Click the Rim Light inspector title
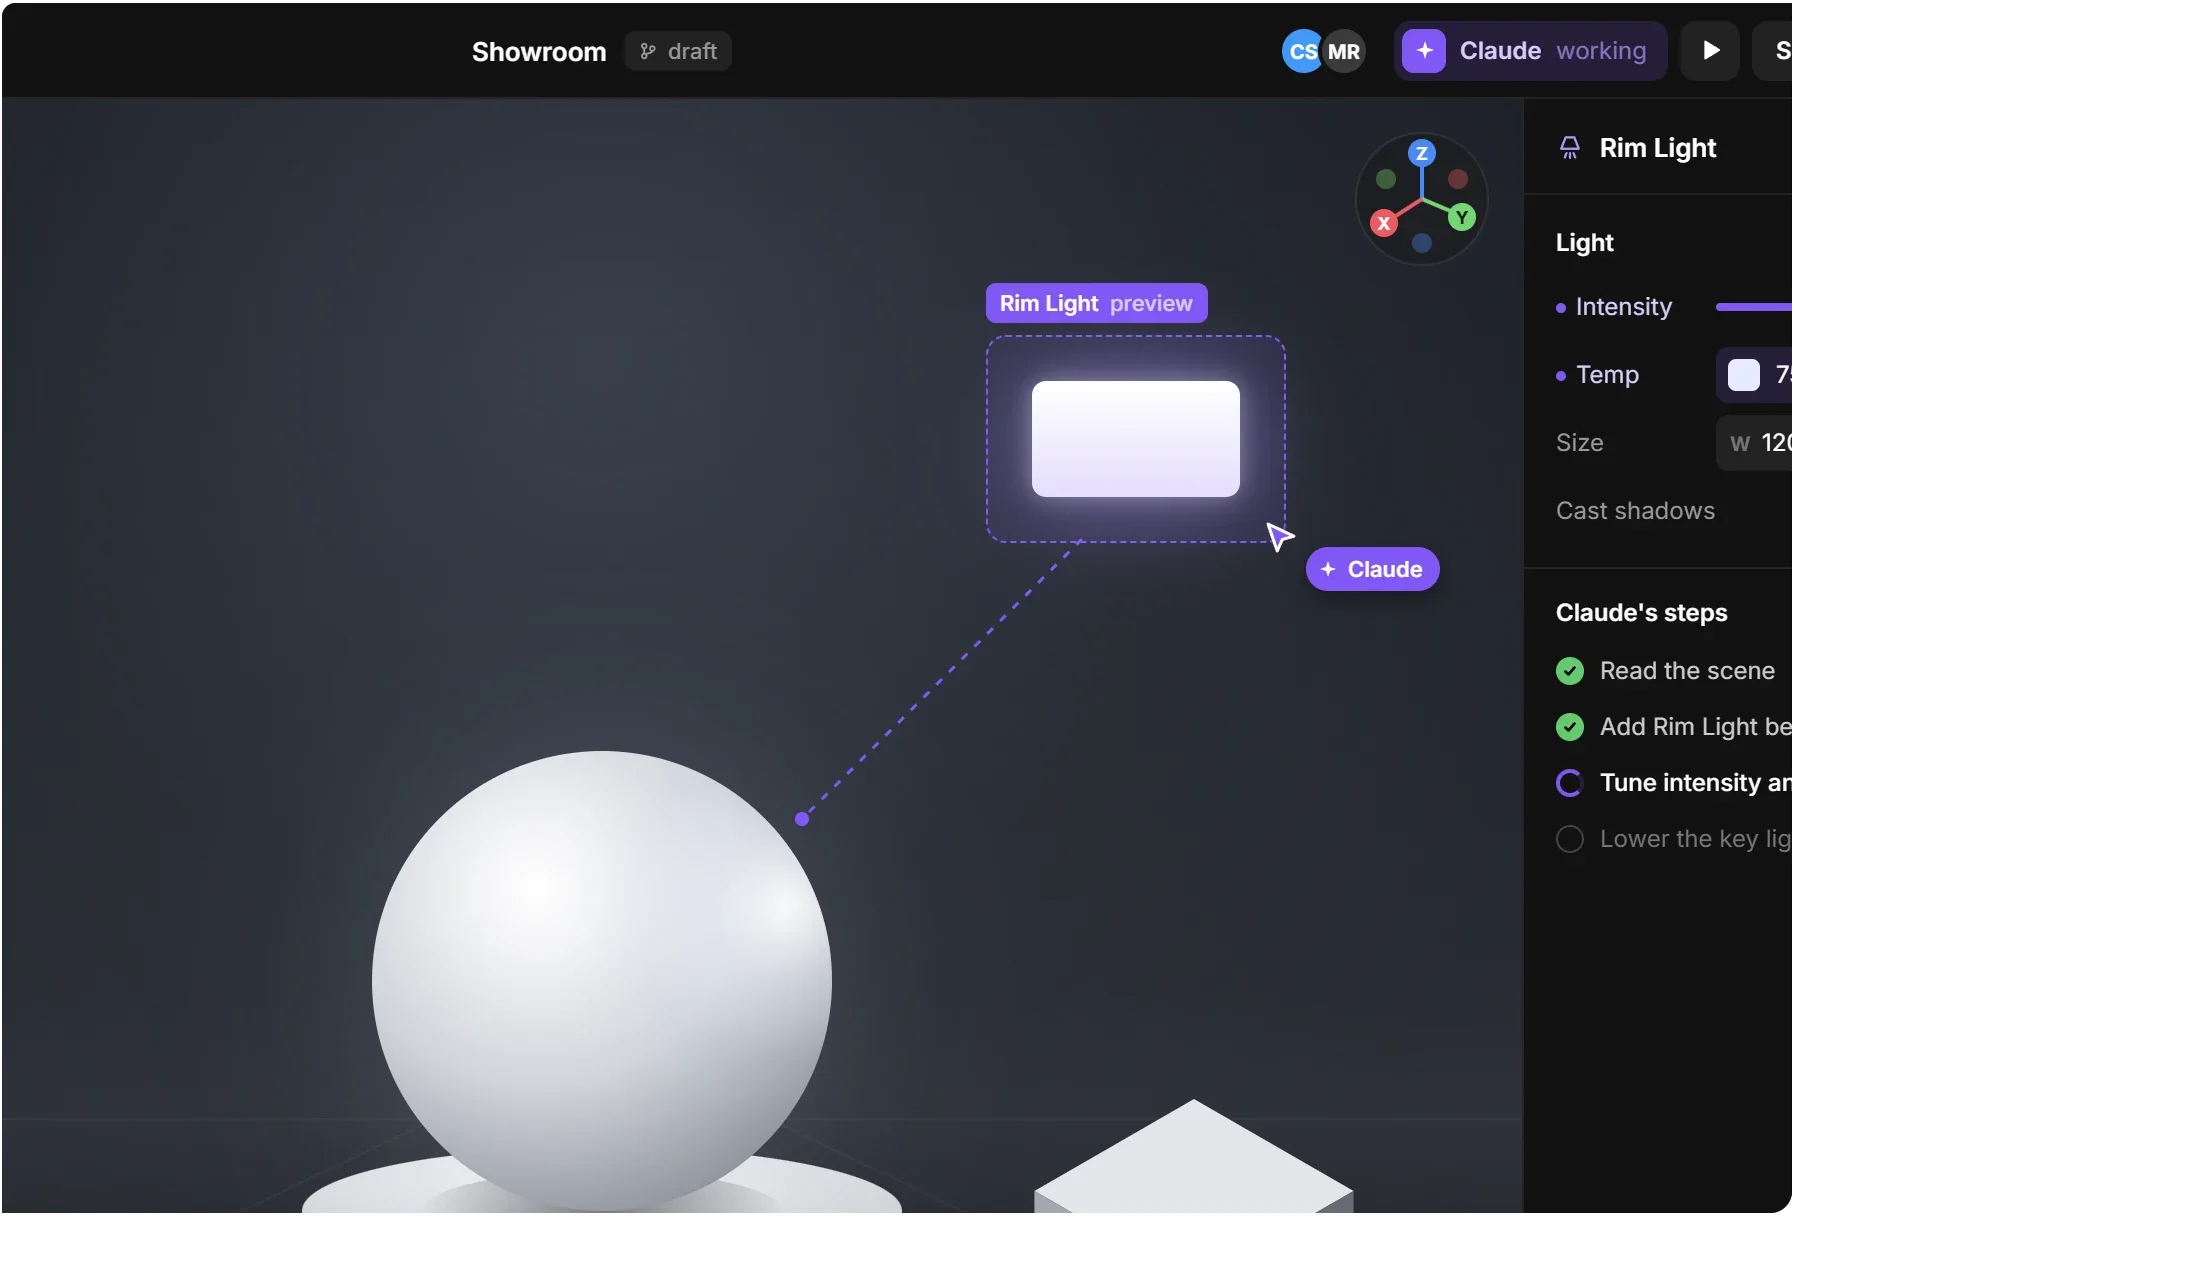Image resolution: width=2200 pixels, height=1280 pixels. (x=1658, y=148)
